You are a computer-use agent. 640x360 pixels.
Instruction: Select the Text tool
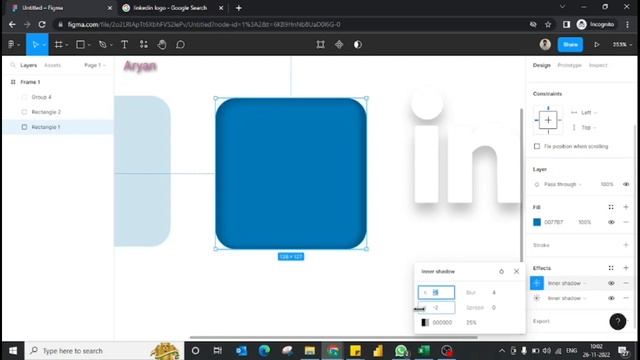124,44
